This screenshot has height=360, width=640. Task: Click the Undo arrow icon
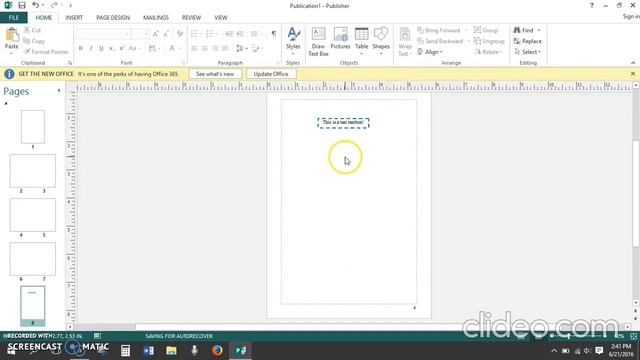pos(36,5)
